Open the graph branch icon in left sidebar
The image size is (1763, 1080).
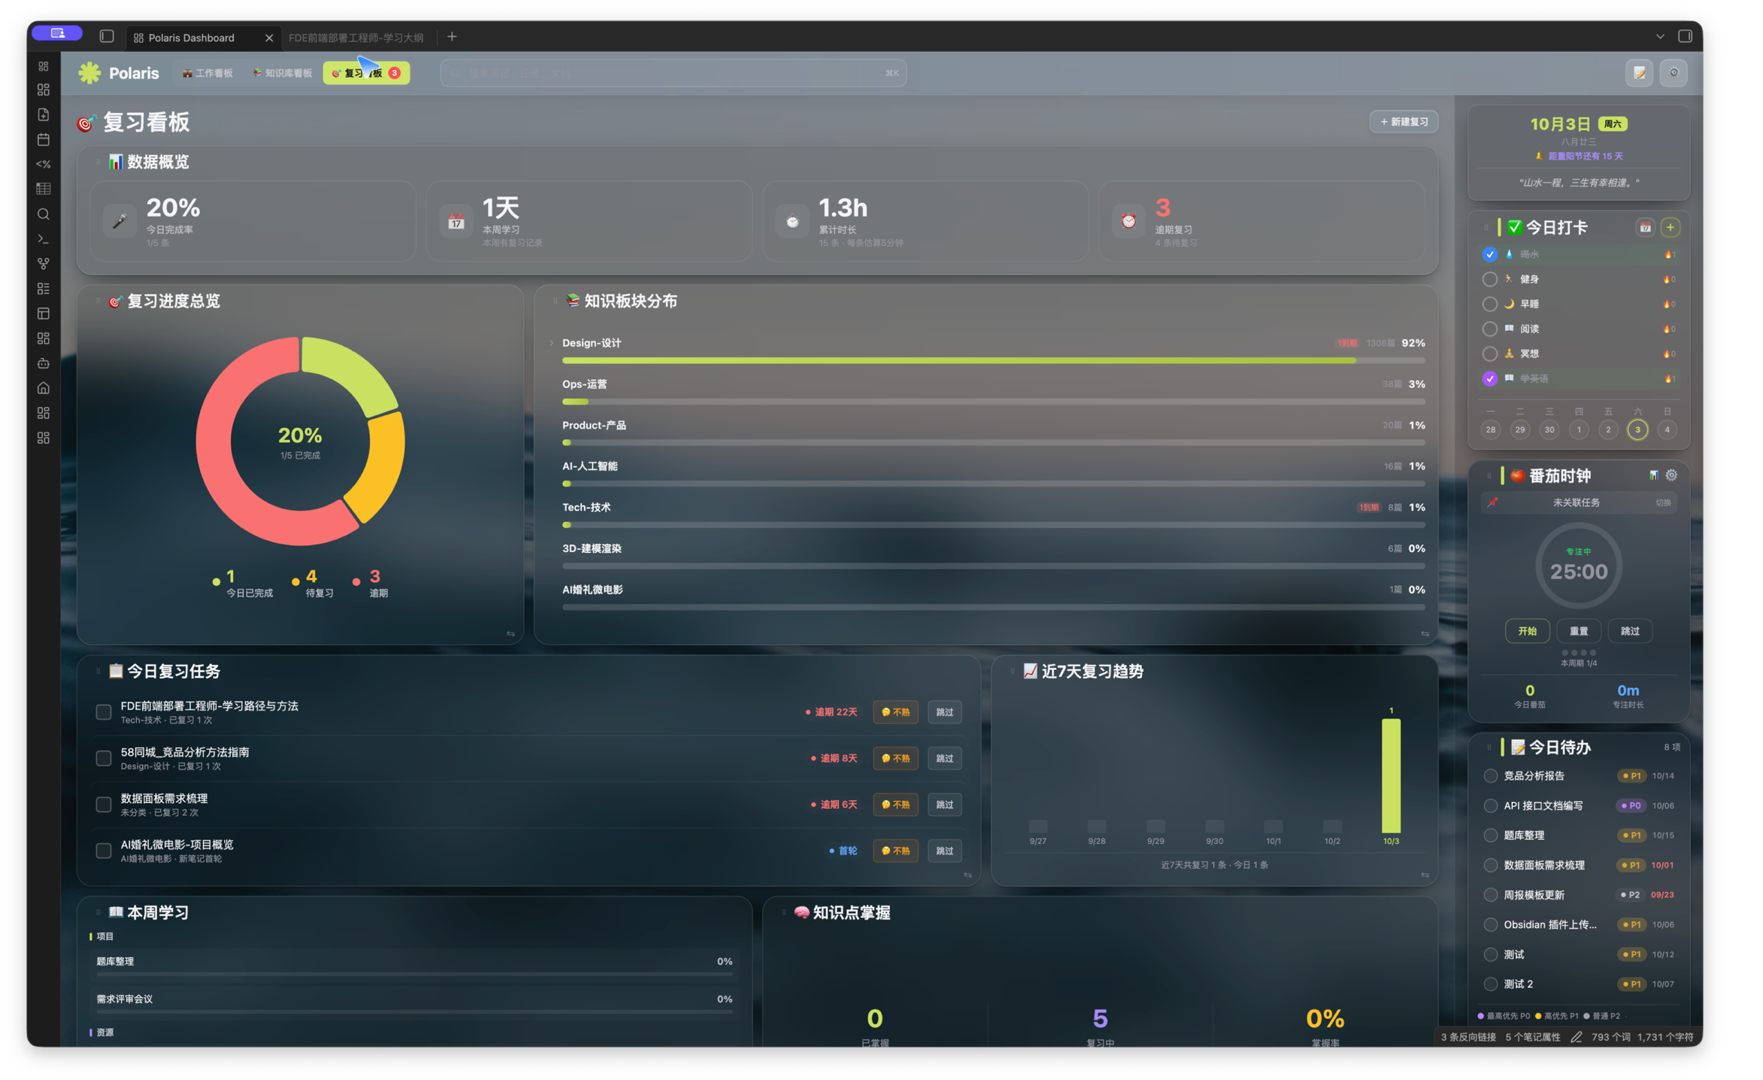tap(43, 264)
